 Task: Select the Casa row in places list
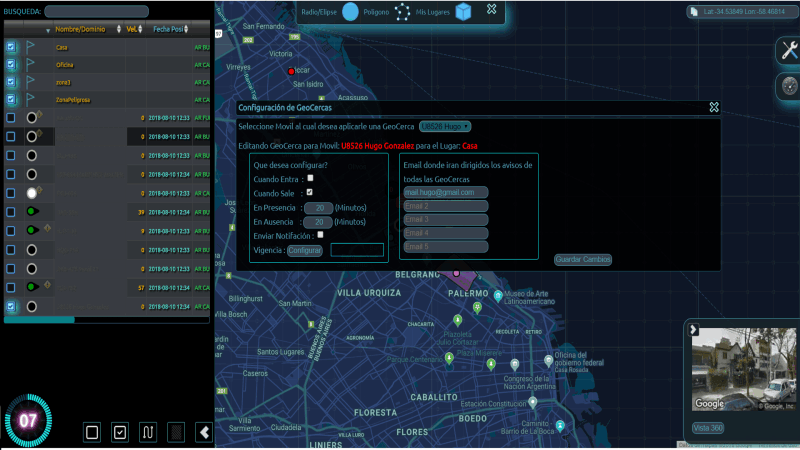coord(62,47)
